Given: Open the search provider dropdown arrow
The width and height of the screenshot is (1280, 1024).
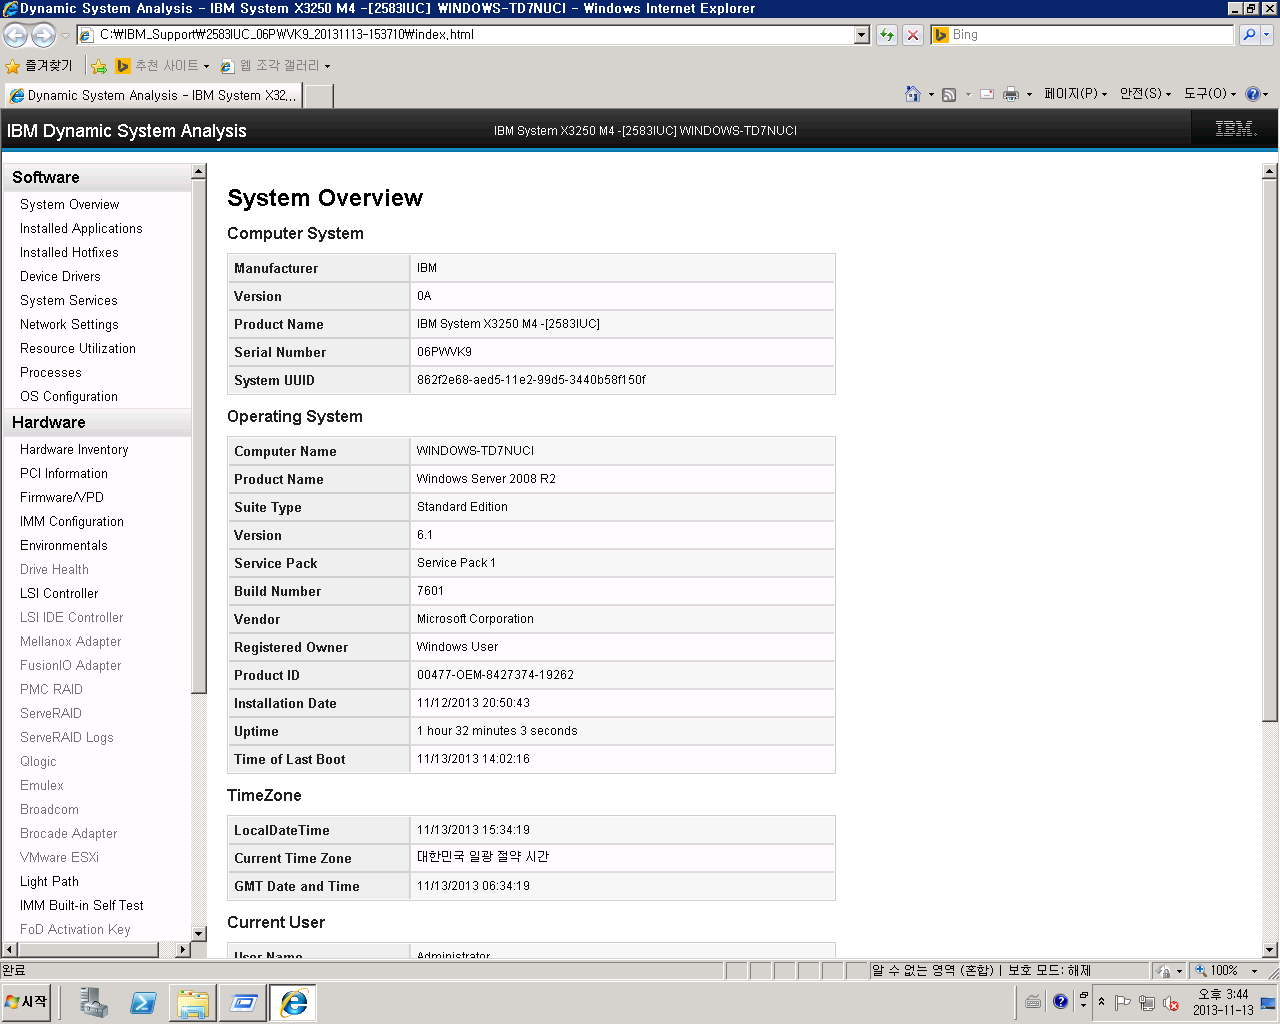Looking at the screenshot, I should [x=1267, y=35].
